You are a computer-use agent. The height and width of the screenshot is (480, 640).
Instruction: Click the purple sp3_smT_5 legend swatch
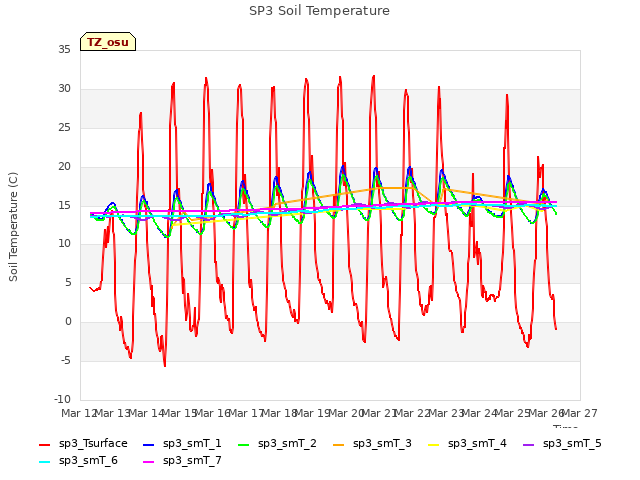[529, 444]
